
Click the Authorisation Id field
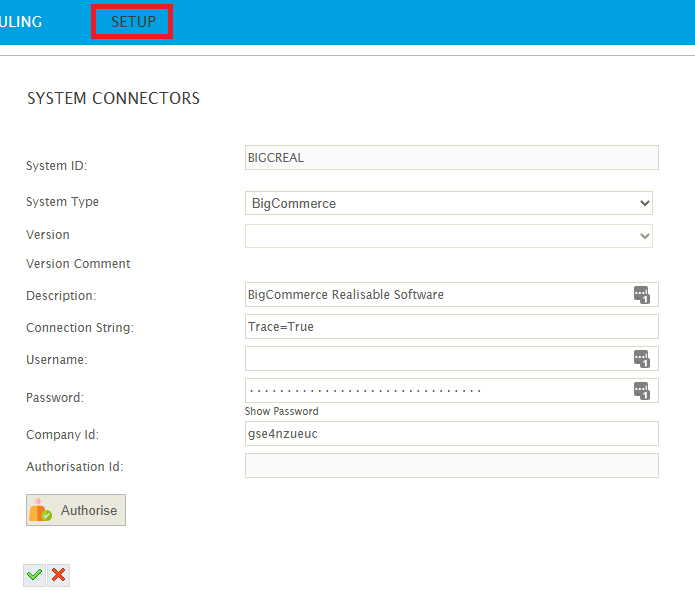tap(452, 465)
